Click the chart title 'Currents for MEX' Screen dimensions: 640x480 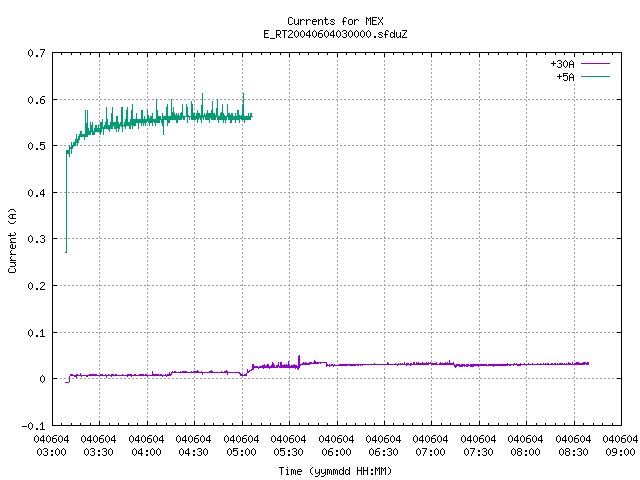(335, 21)
